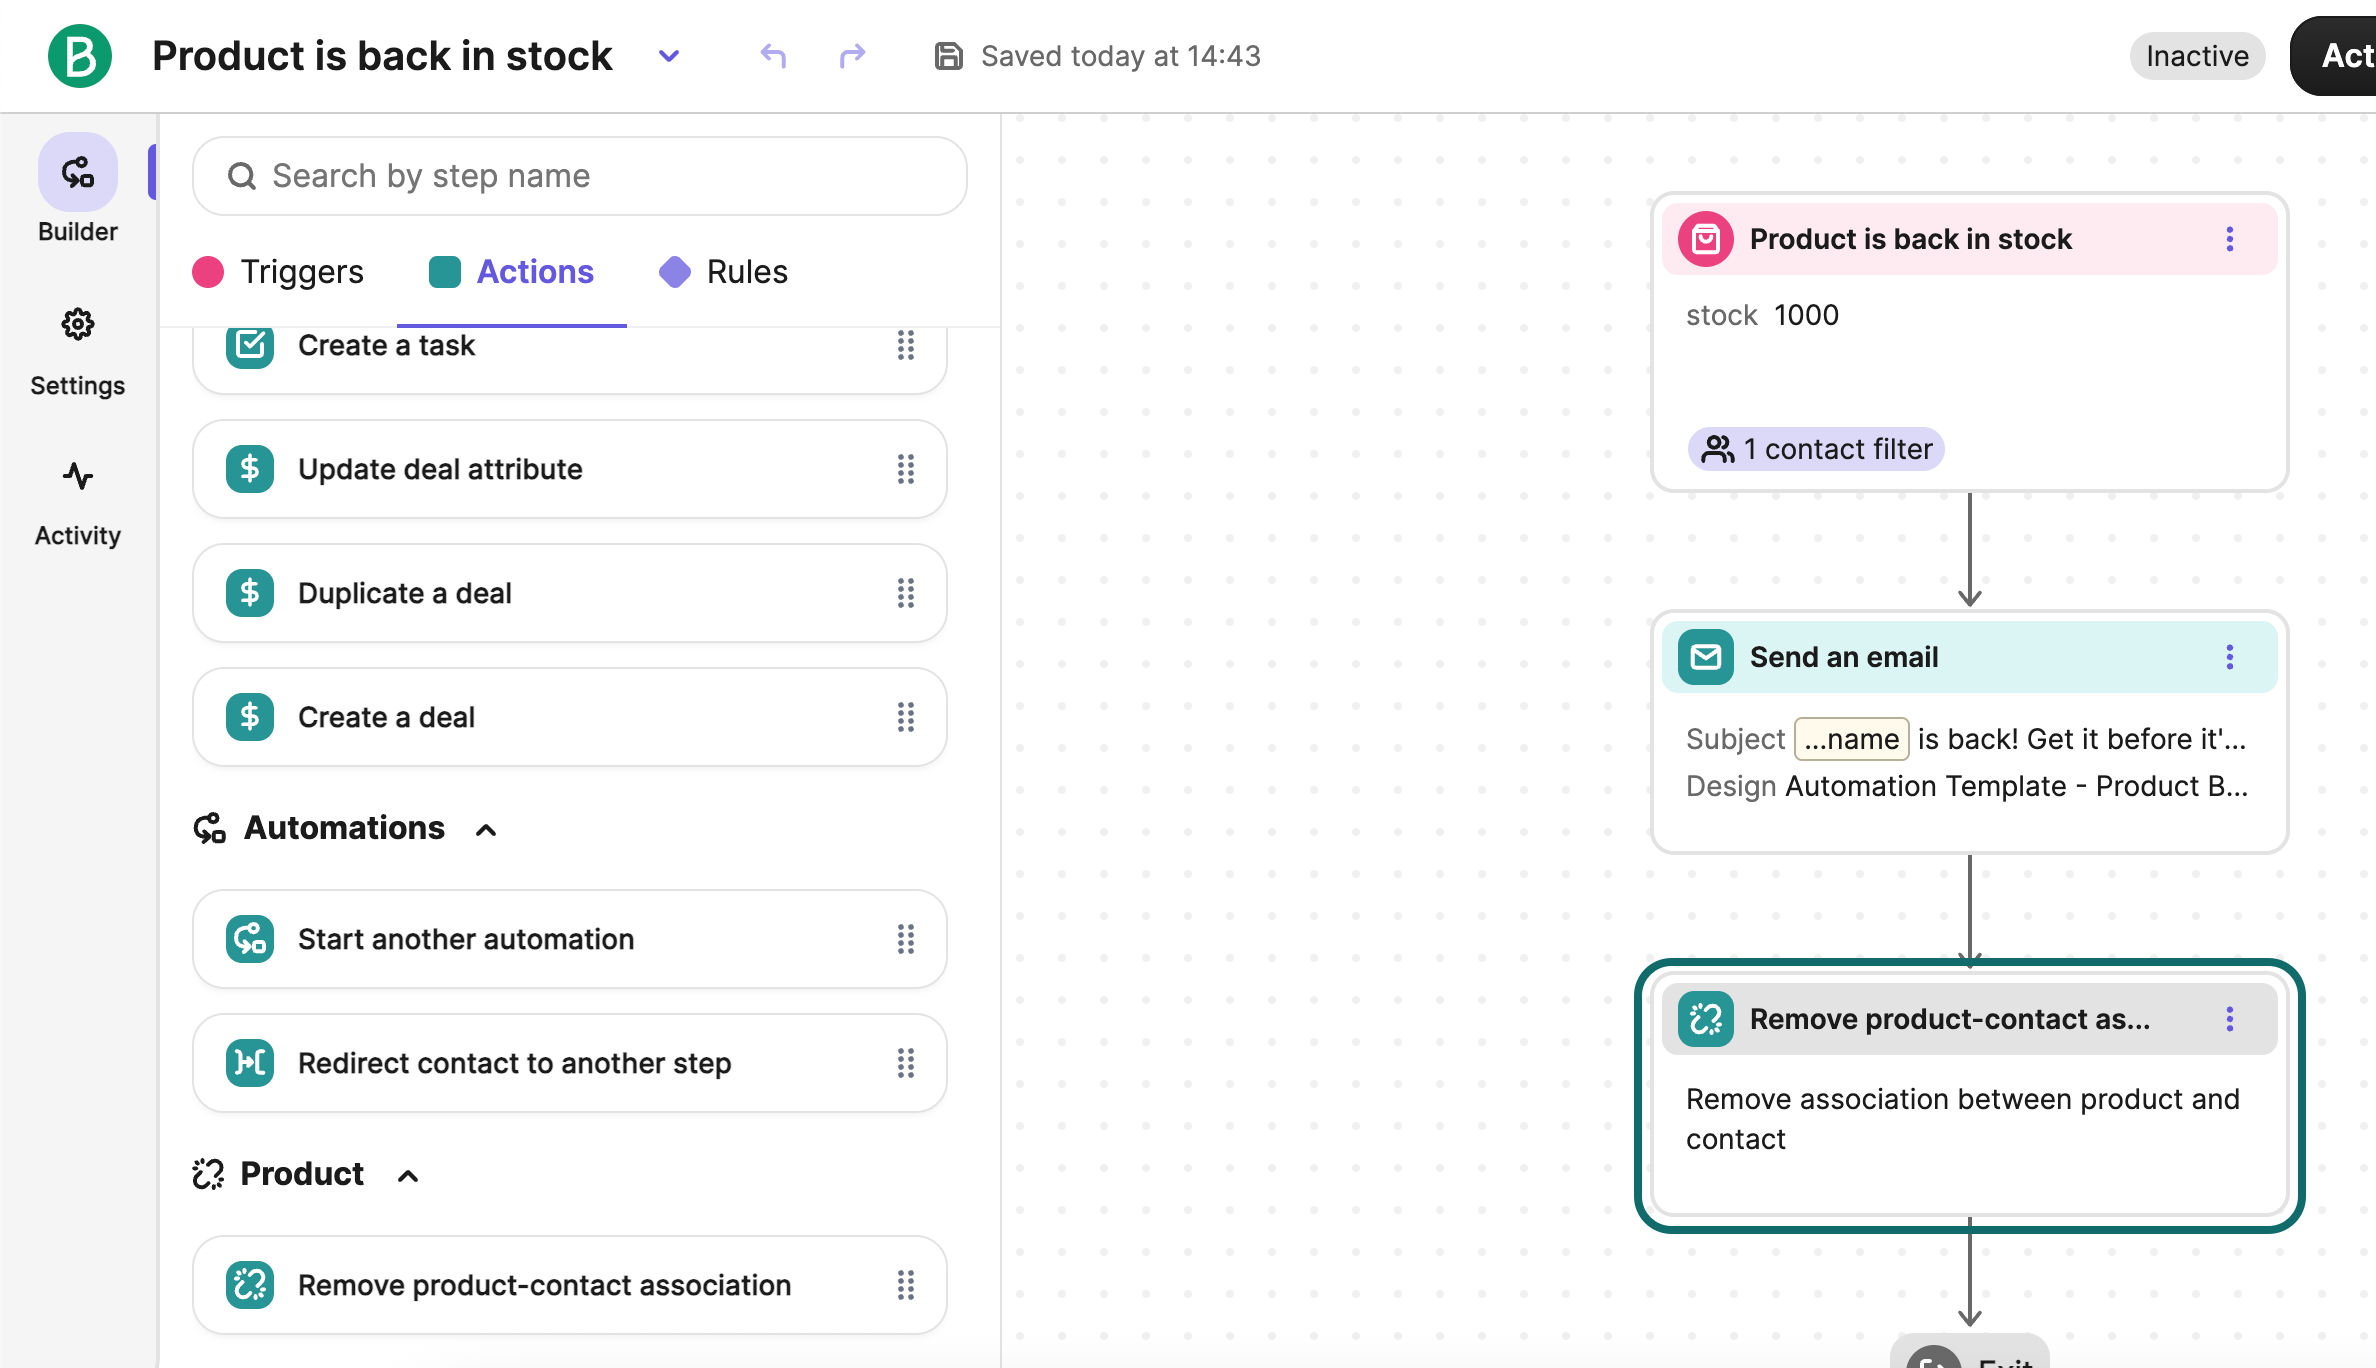The image size is (2376, 1368).
Task: Click the undo arrow icon
Action: coord(773,56)
